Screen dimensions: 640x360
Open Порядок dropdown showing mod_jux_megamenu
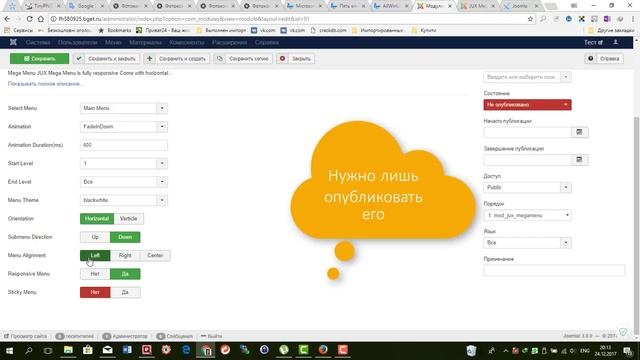tap(527, 215)
